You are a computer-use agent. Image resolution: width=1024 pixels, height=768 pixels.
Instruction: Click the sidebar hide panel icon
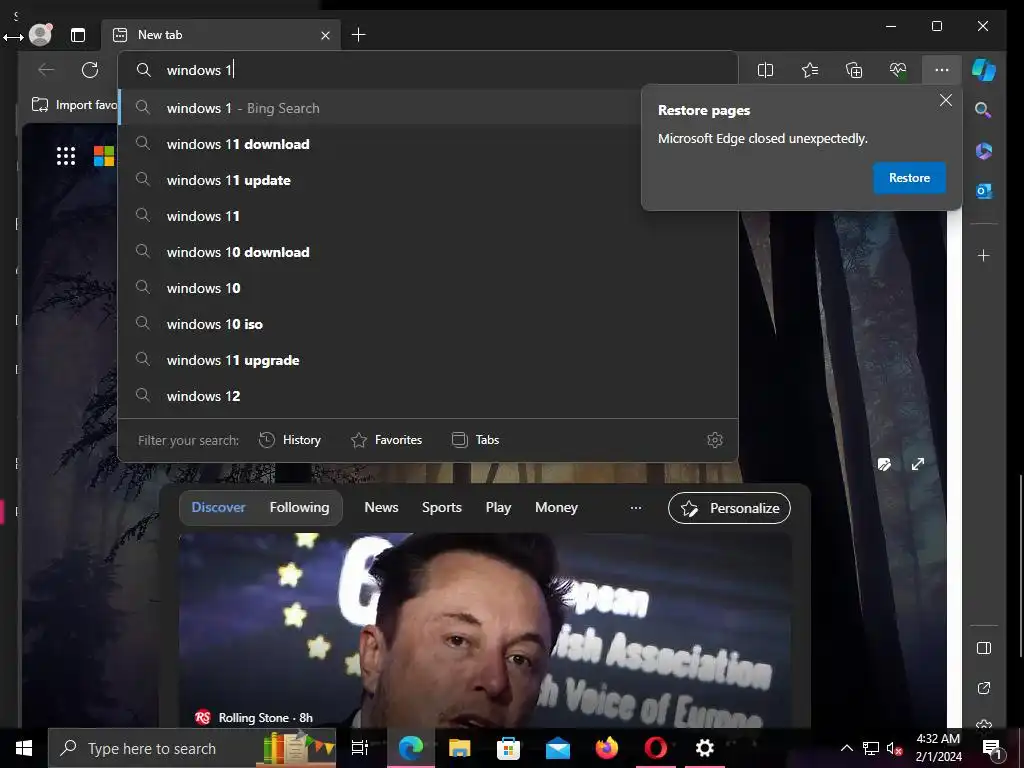(x=984, y=648)
